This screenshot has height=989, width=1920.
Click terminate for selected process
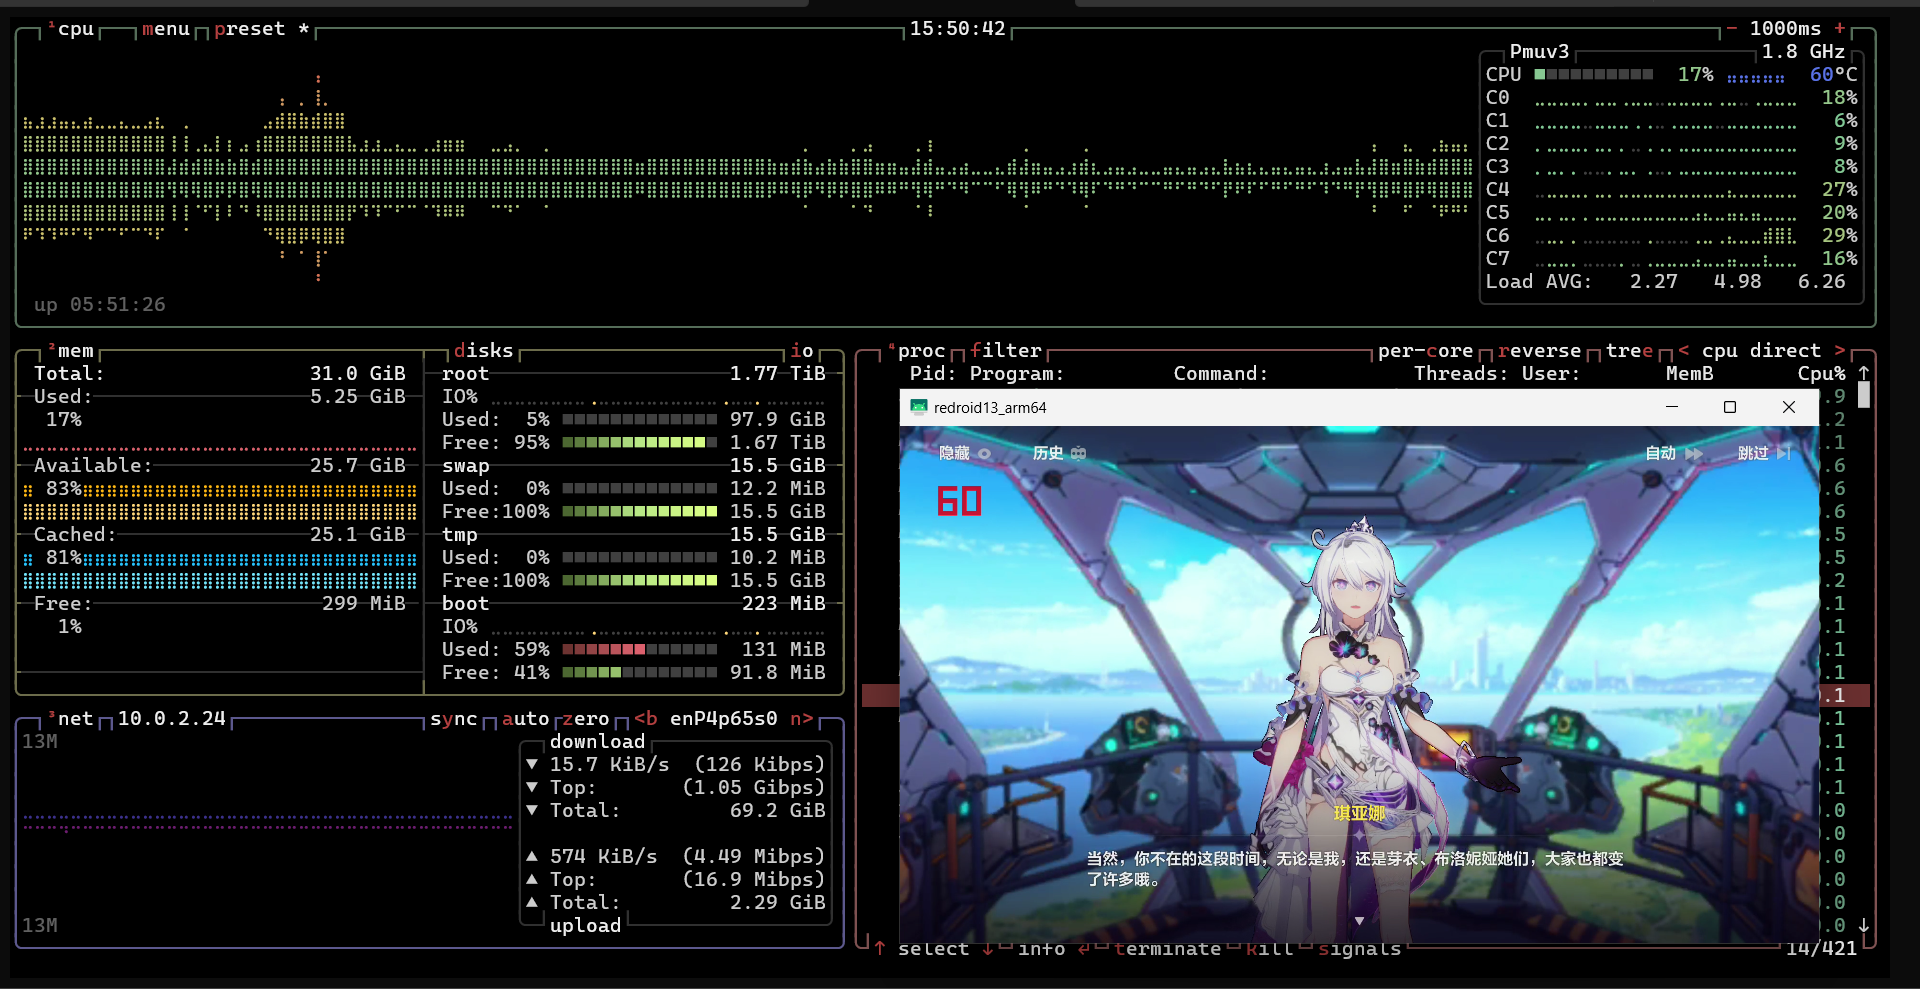pyautogui.click(x=1168, y=948)
